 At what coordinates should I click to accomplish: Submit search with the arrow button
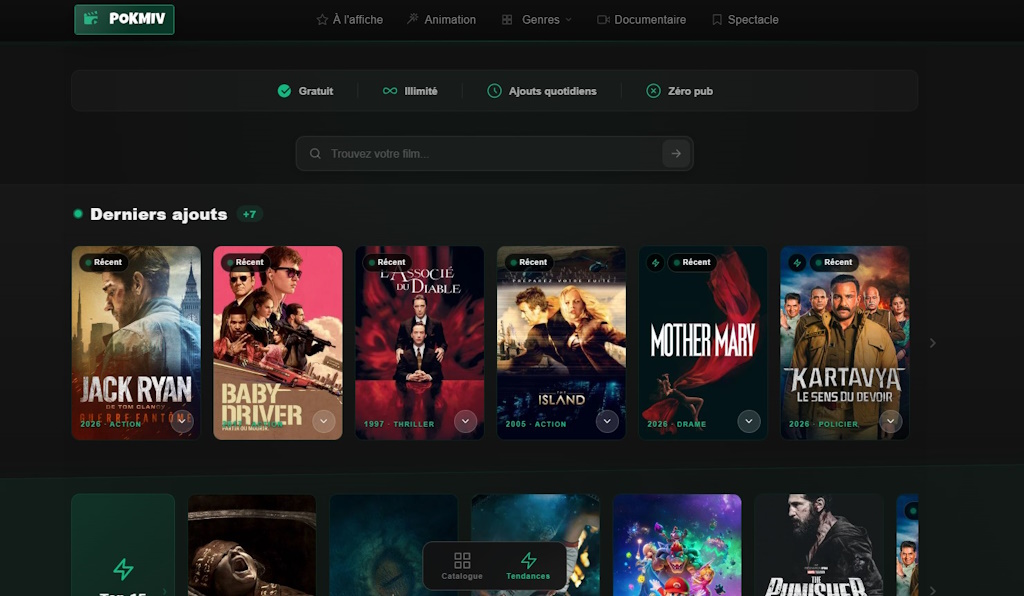[x=676, y=153]
